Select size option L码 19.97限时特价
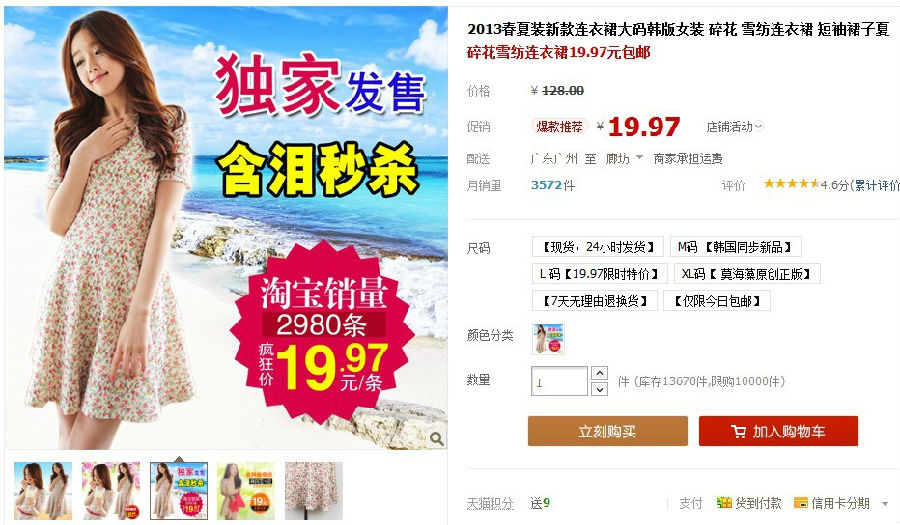The image size is (900, 525). pyautogui.click(x=599, y=274)
